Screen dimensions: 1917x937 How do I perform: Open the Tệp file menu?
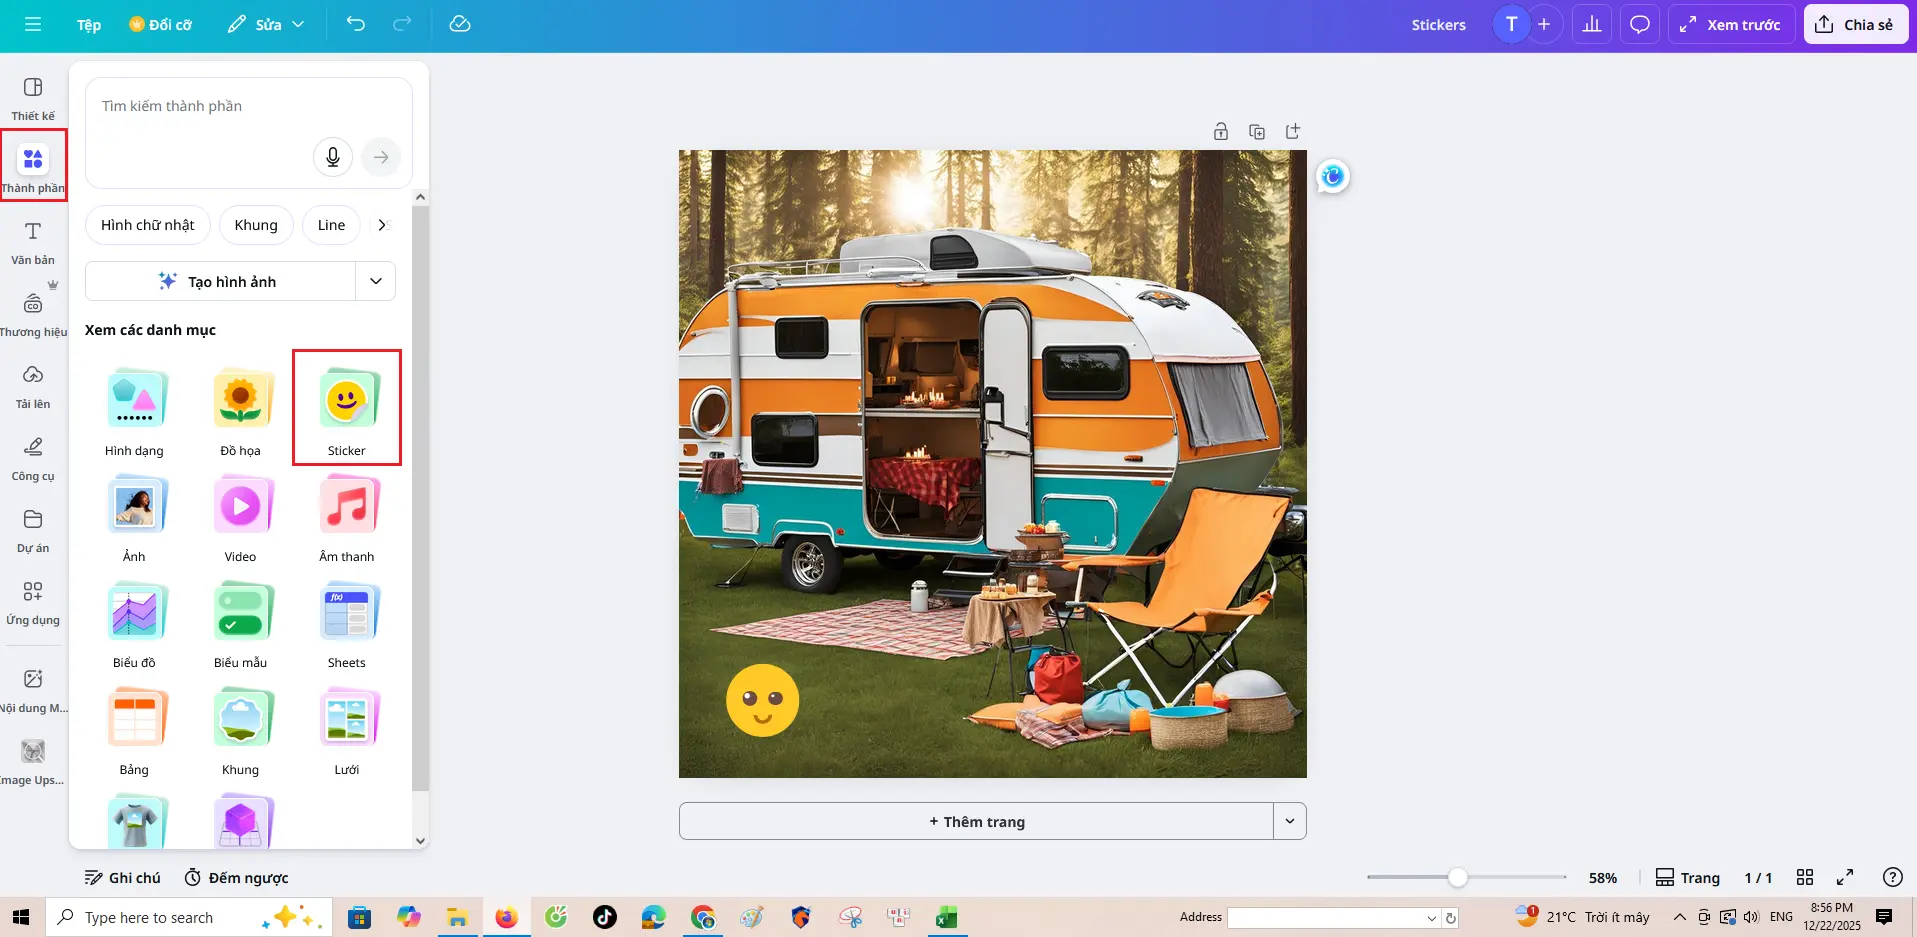[89, 24]
